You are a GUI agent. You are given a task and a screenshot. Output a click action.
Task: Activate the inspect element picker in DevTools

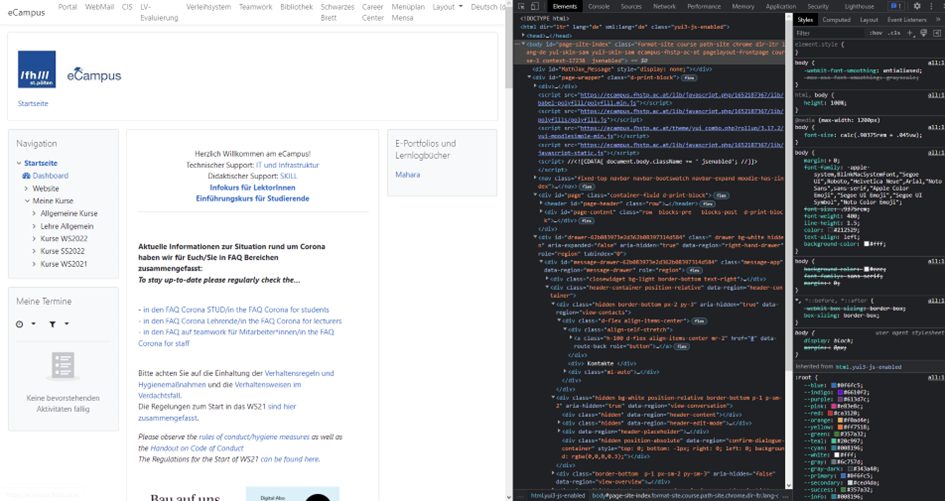[522, 6]
